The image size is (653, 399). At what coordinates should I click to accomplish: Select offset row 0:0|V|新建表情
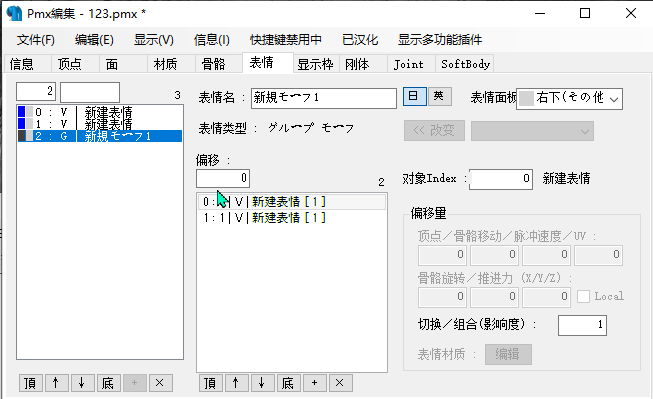(x=292, y=202)
